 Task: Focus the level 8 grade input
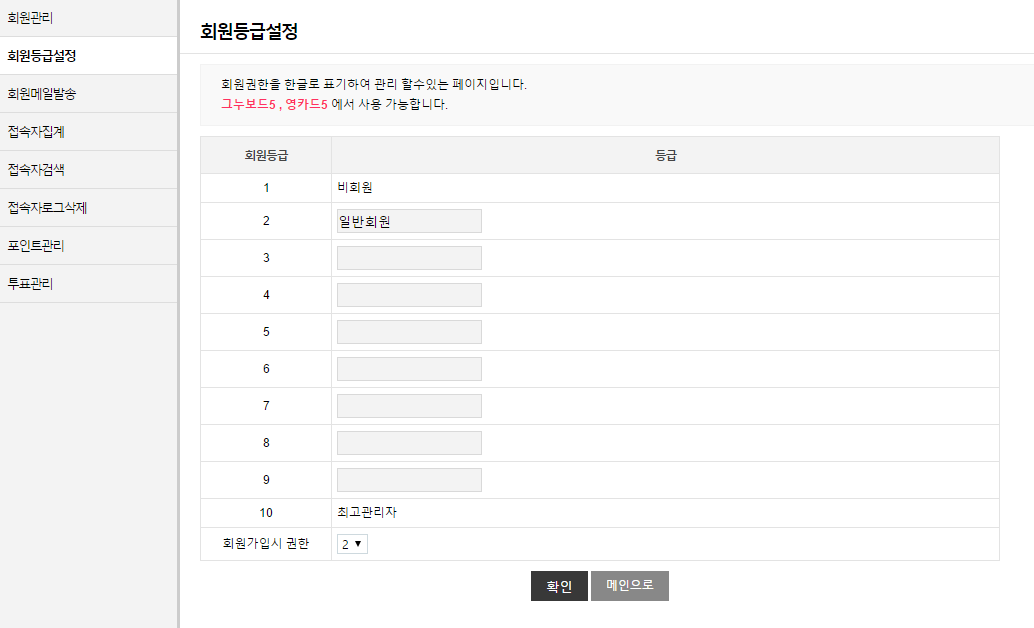(409, 443)
